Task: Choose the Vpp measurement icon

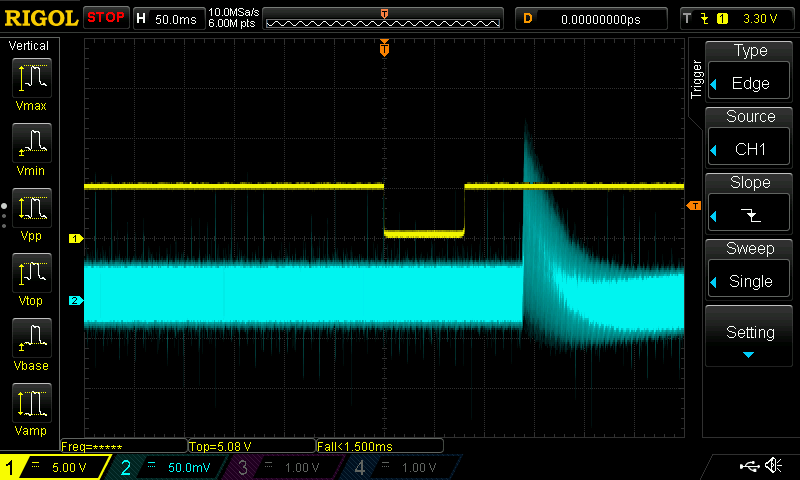Action: pyautogui.click(x=35, y=215)
